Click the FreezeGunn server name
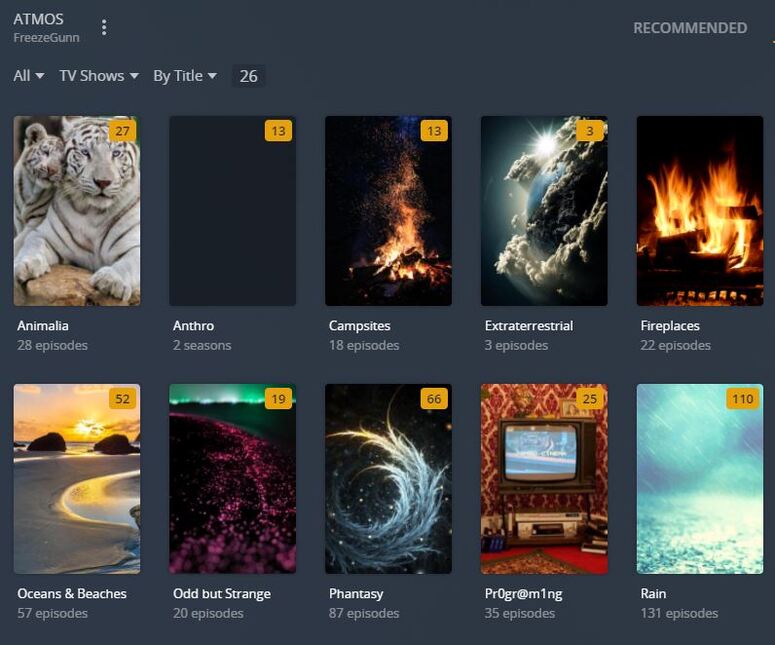This screenshot has height=645, width=775. 46,38
